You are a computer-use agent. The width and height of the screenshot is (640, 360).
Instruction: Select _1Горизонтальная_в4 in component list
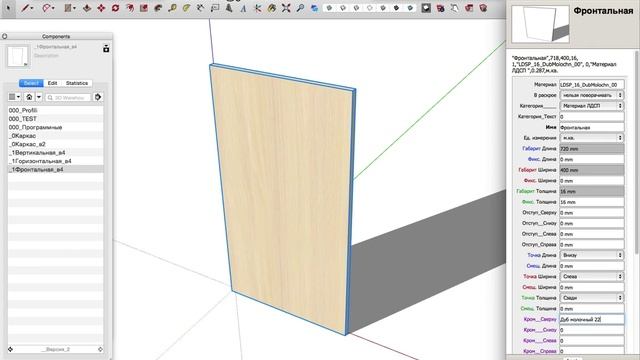pos(56,161)
